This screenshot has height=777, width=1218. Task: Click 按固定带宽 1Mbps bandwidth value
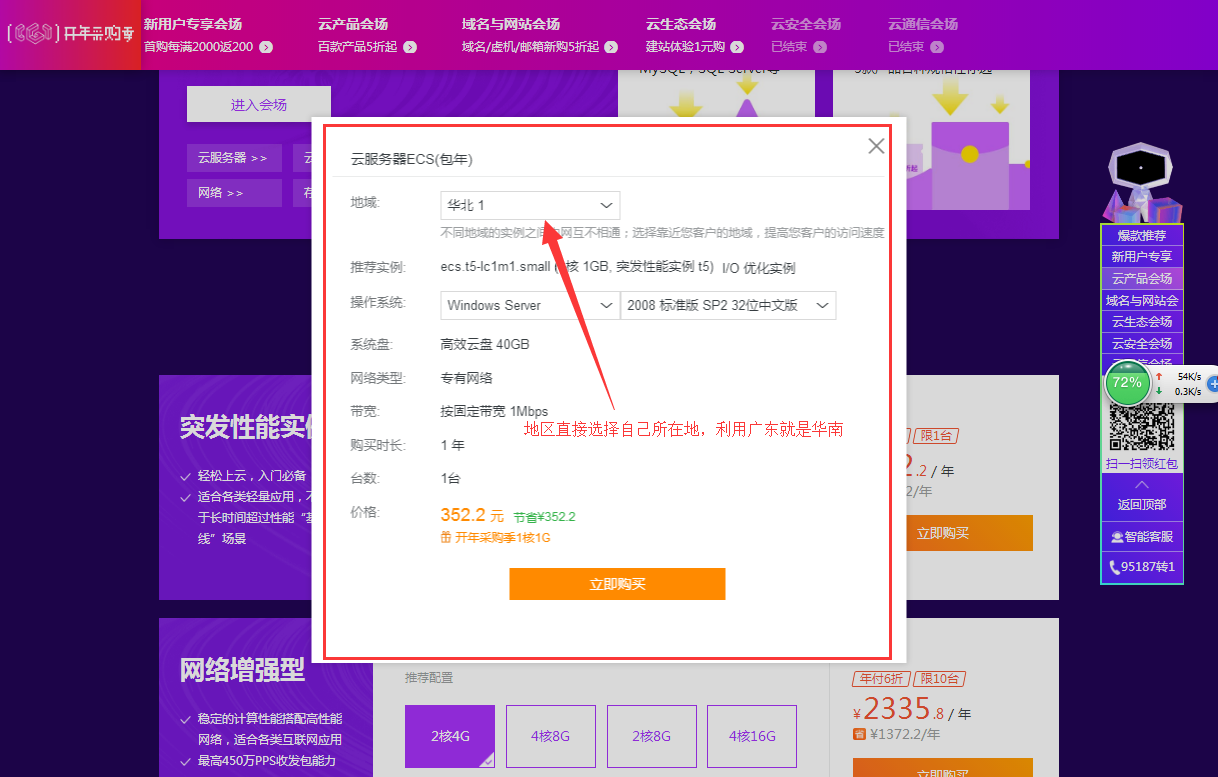pos(494,411)
